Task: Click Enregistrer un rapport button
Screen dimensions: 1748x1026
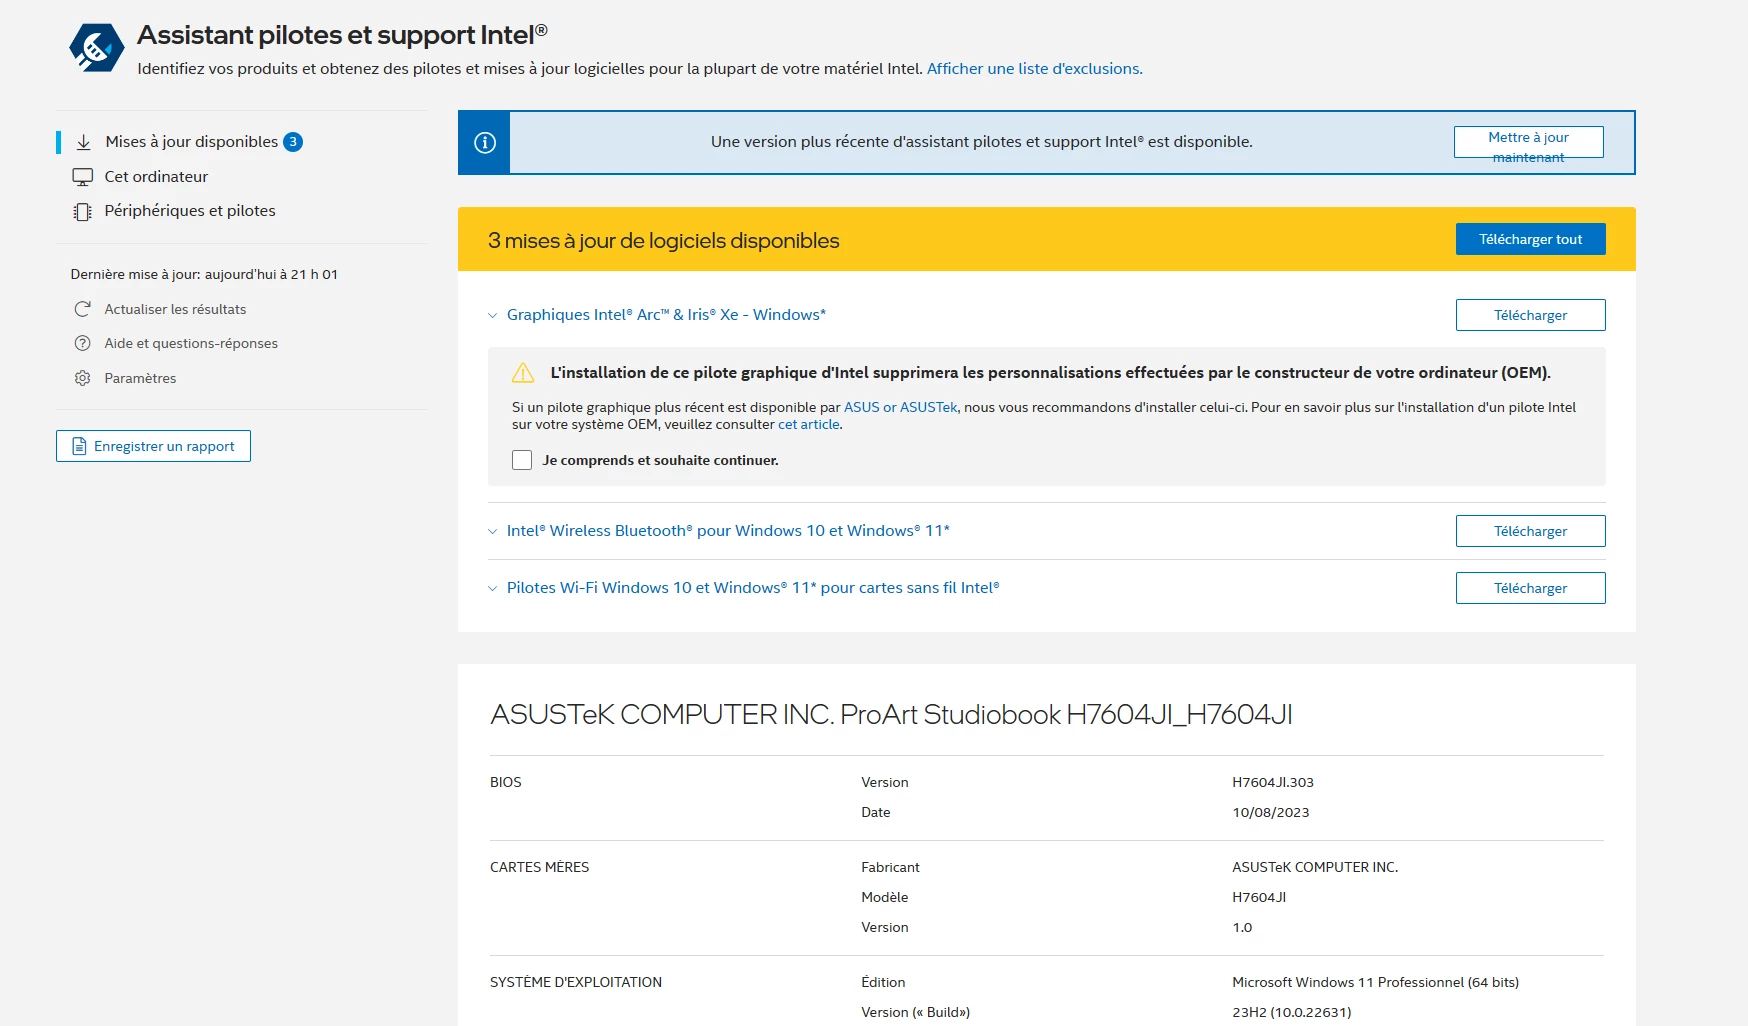Action: 153,446
